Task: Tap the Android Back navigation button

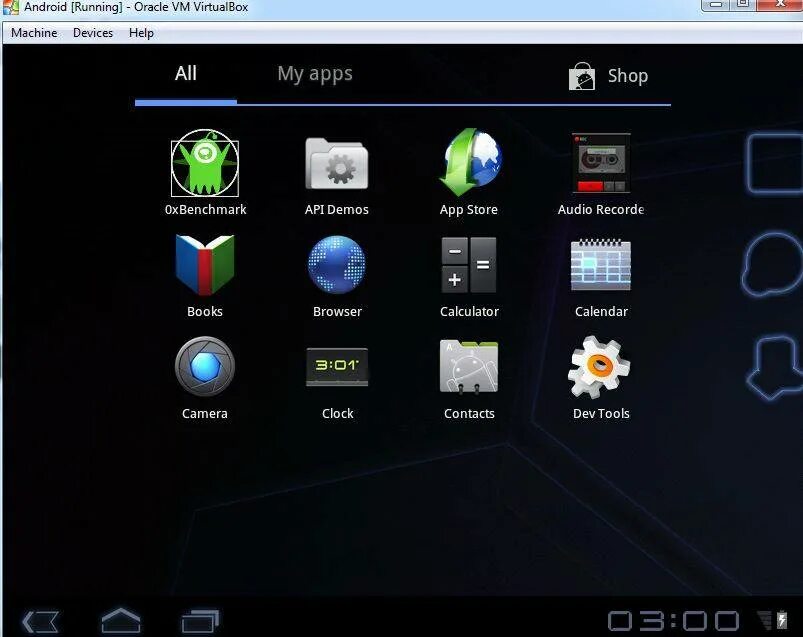Action: click(40, 622)
